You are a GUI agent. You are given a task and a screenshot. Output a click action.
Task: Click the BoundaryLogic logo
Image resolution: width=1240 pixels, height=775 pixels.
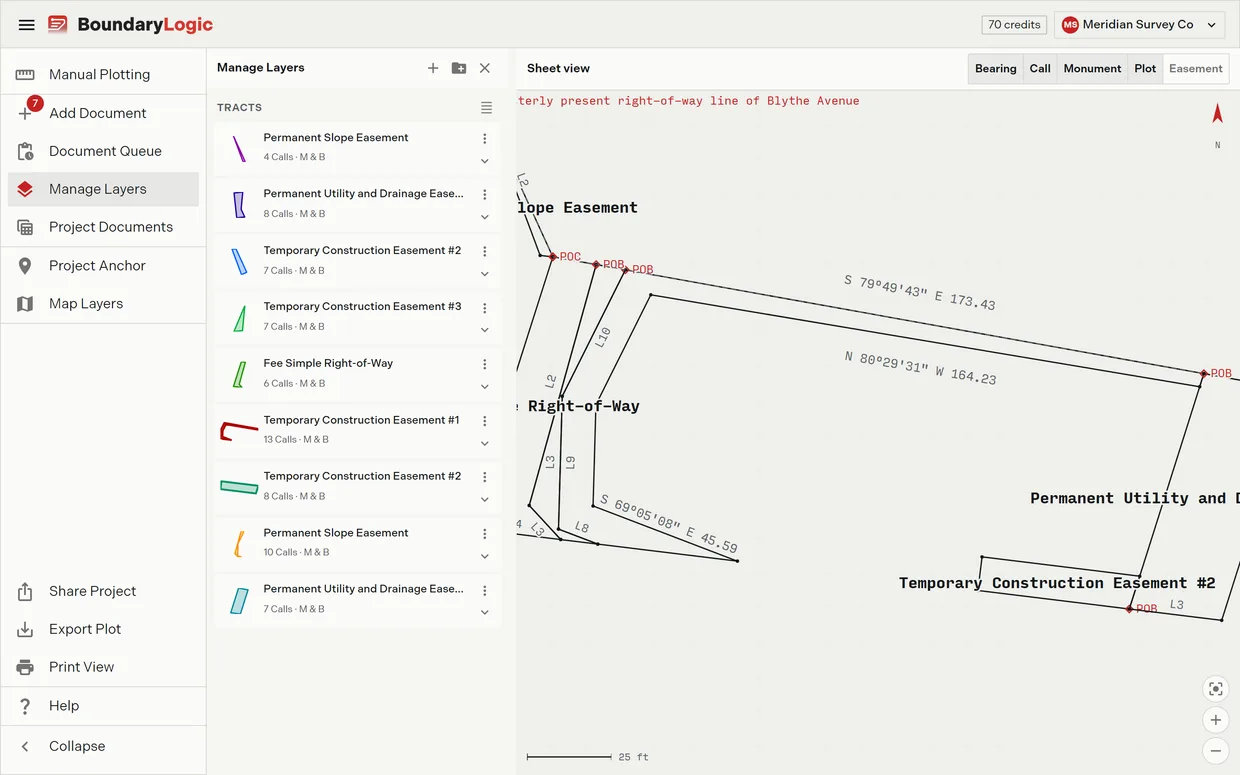click(130, 25)
